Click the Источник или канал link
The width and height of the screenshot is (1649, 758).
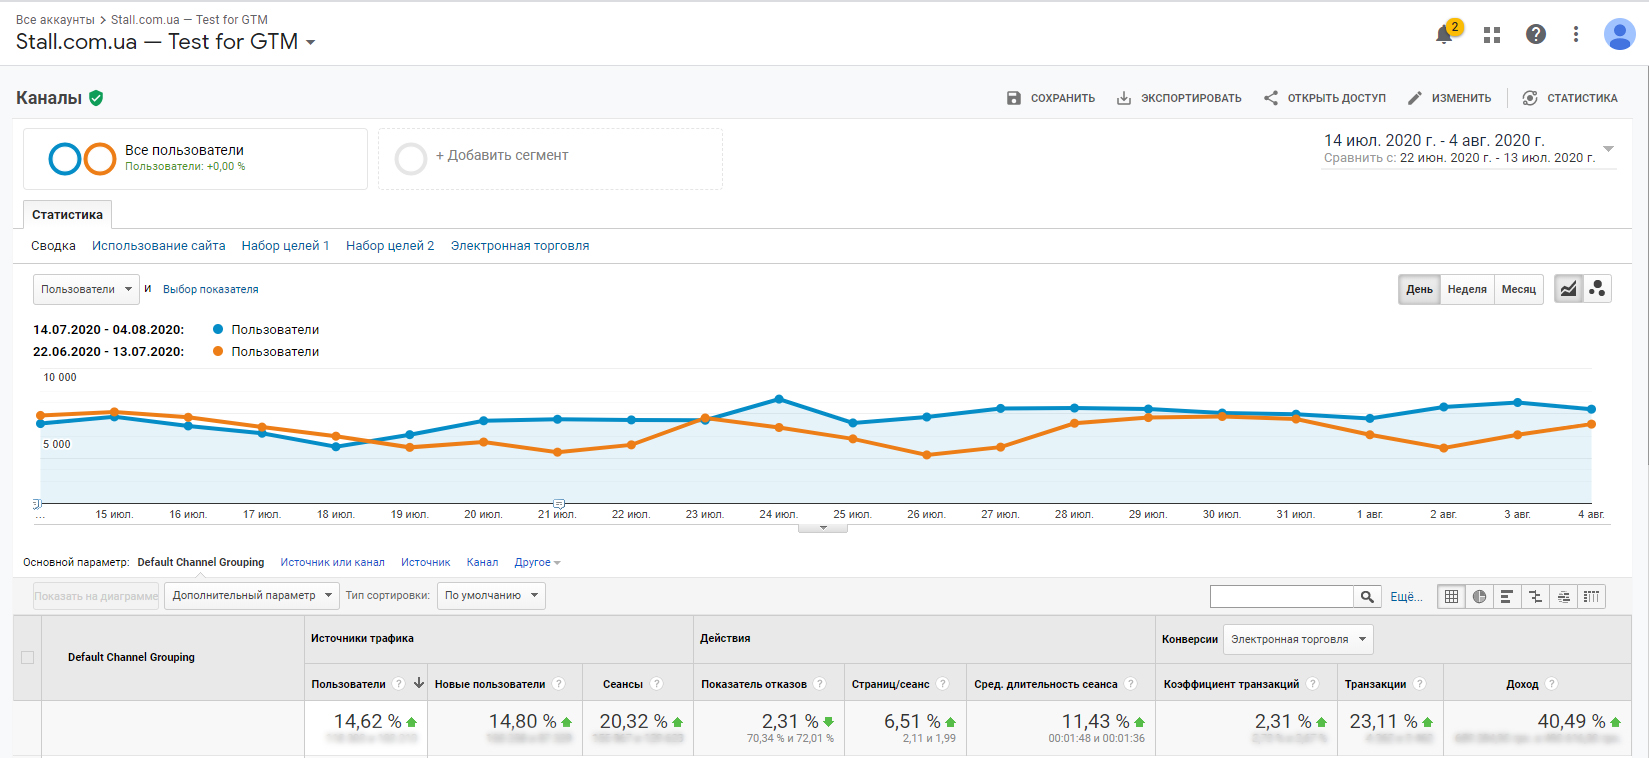(332, 562)
